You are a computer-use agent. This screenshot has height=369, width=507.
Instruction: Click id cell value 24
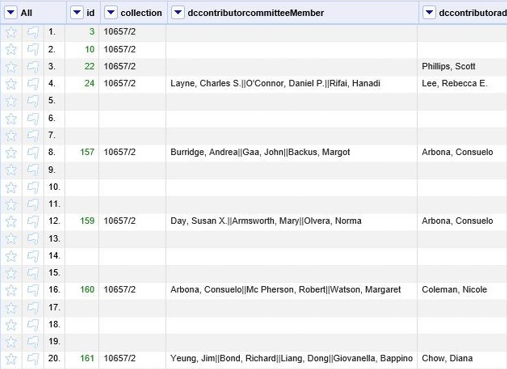click(x=89, y=83)
